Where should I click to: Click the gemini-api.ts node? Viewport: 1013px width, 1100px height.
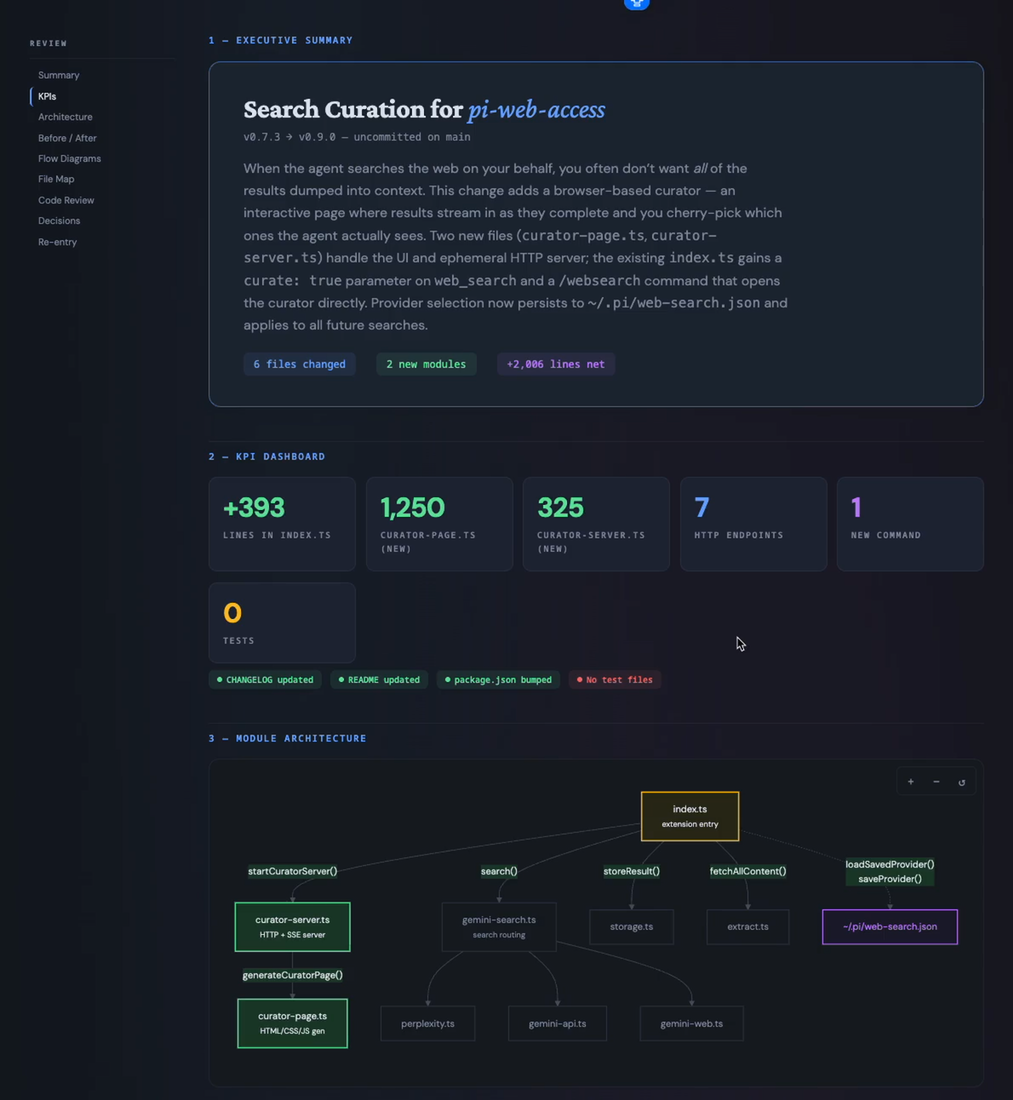[x=558, y=1024]
